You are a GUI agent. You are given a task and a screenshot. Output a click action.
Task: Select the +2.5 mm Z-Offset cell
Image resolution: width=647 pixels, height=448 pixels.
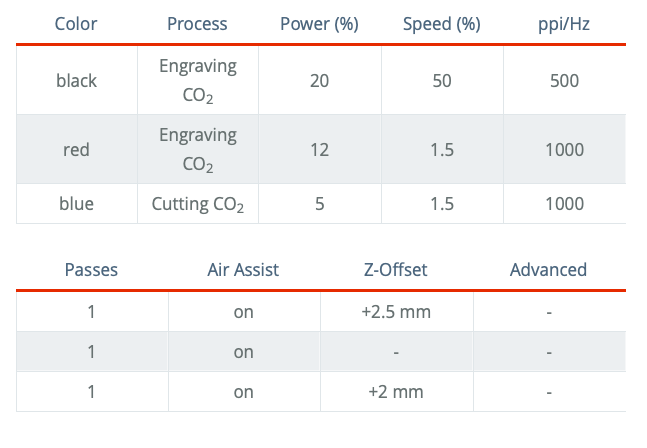click(x=395, y=312)
